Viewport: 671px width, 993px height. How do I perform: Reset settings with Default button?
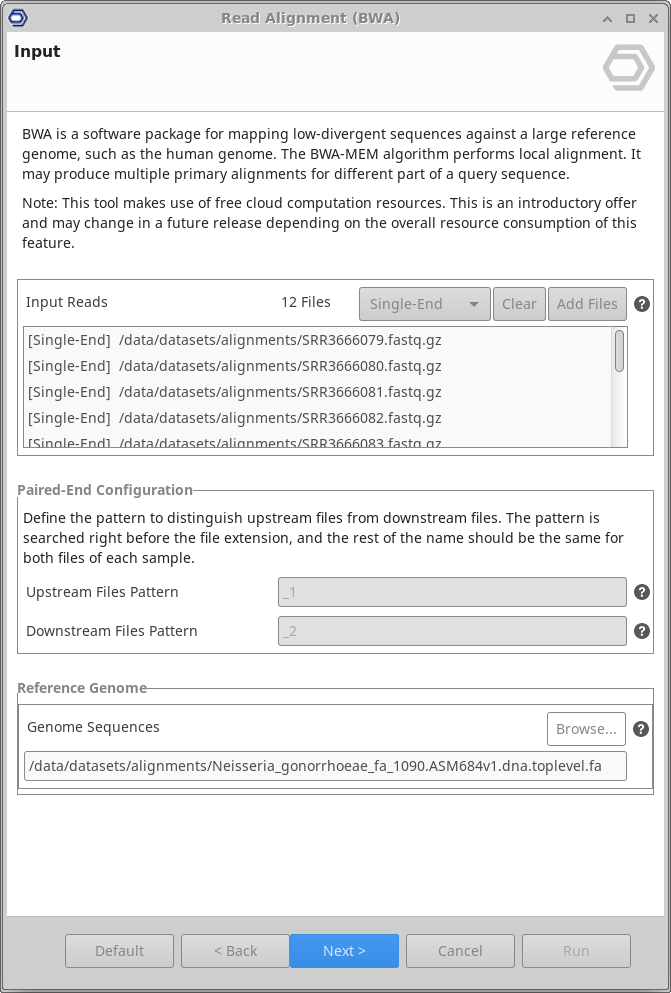click(x=120, y=951)
